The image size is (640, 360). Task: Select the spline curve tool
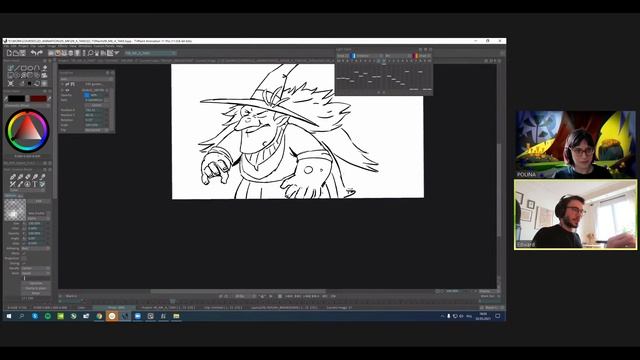[x=37, y=68]
